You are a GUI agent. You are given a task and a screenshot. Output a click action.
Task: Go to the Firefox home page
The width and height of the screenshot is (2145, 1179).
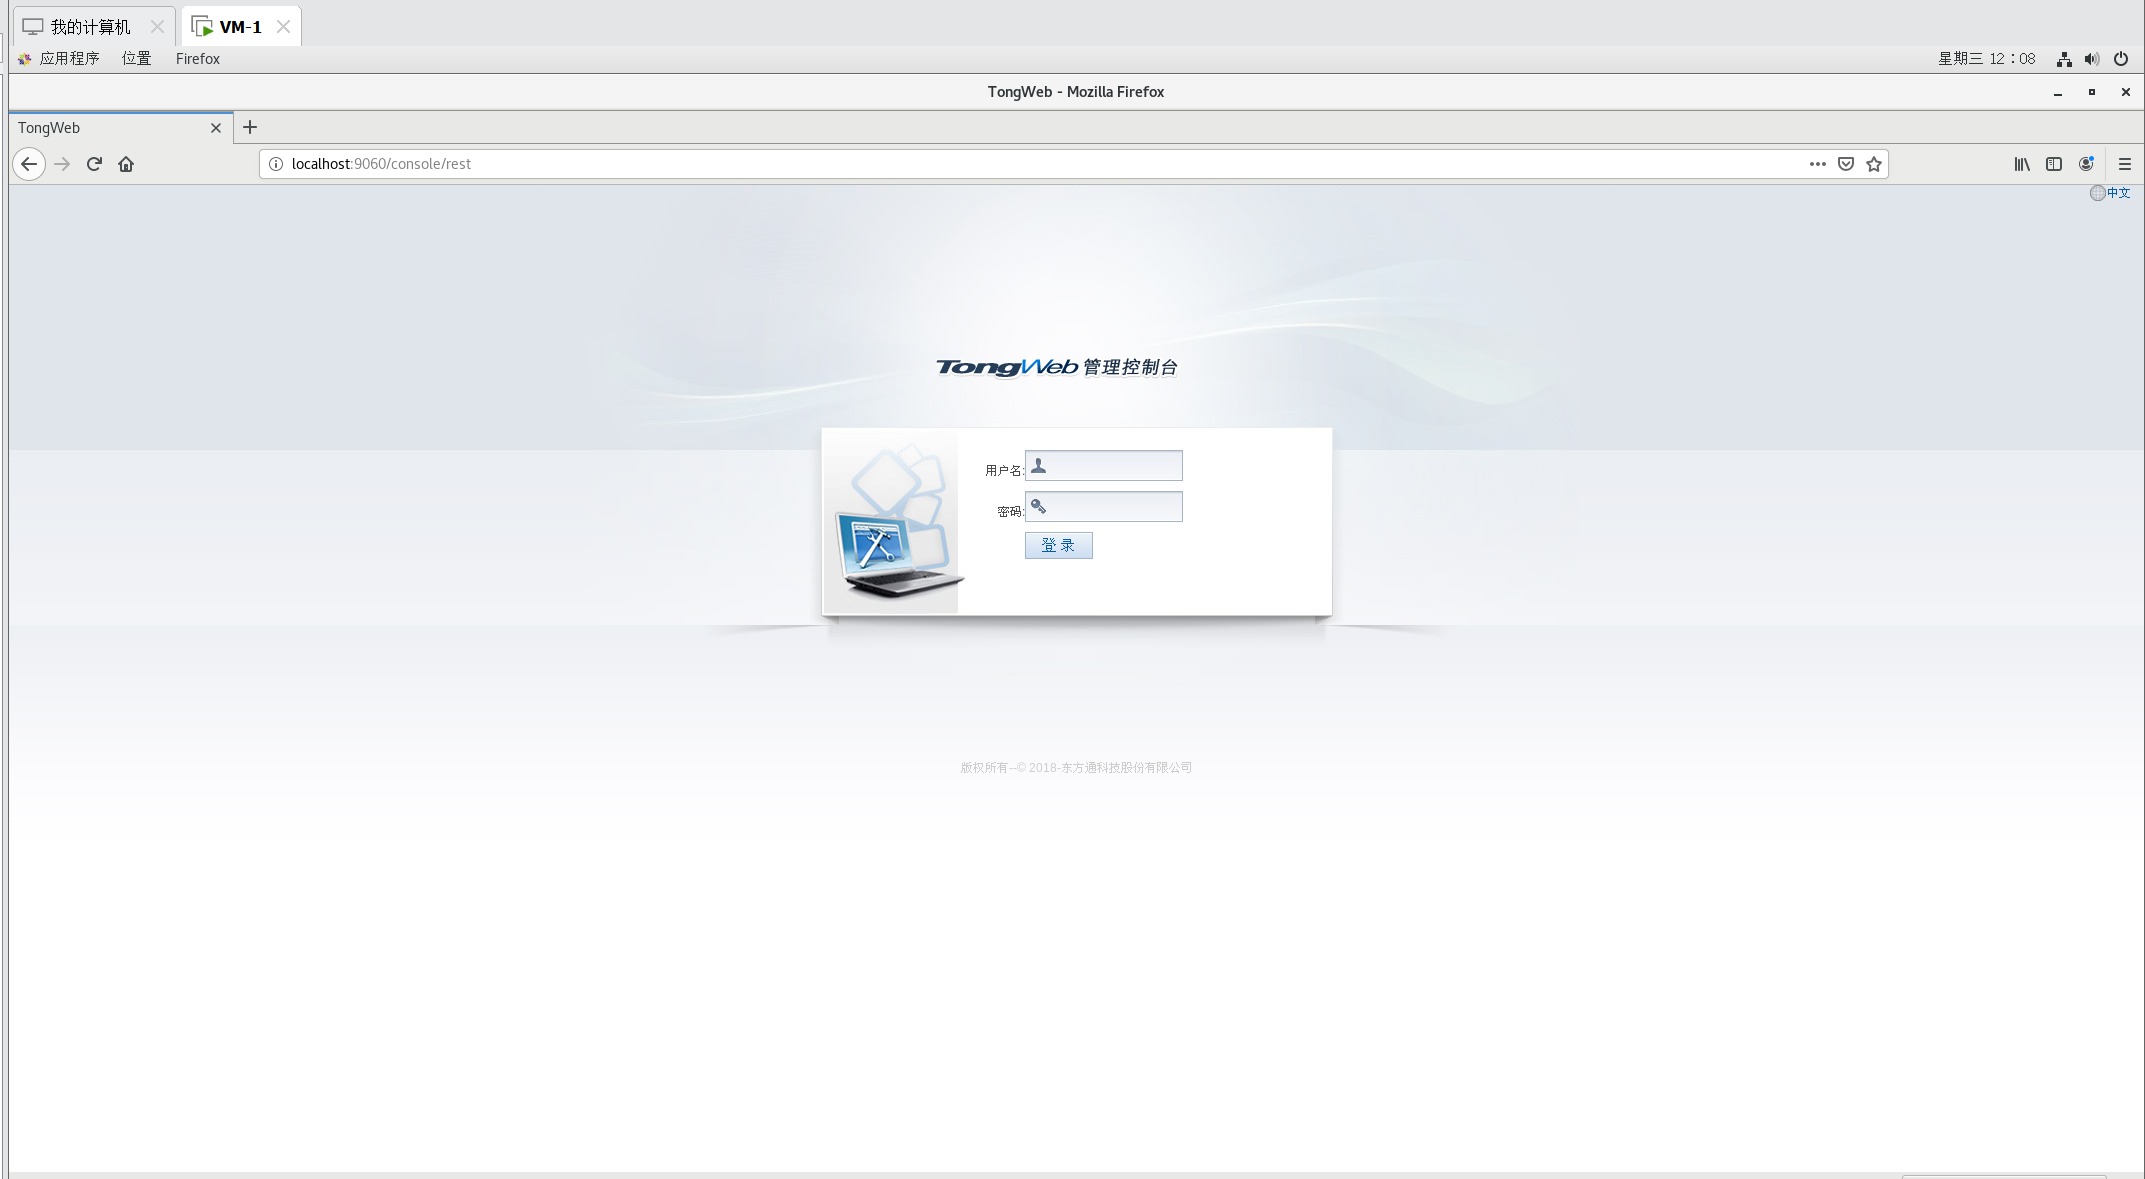click(x=126, y=164)
